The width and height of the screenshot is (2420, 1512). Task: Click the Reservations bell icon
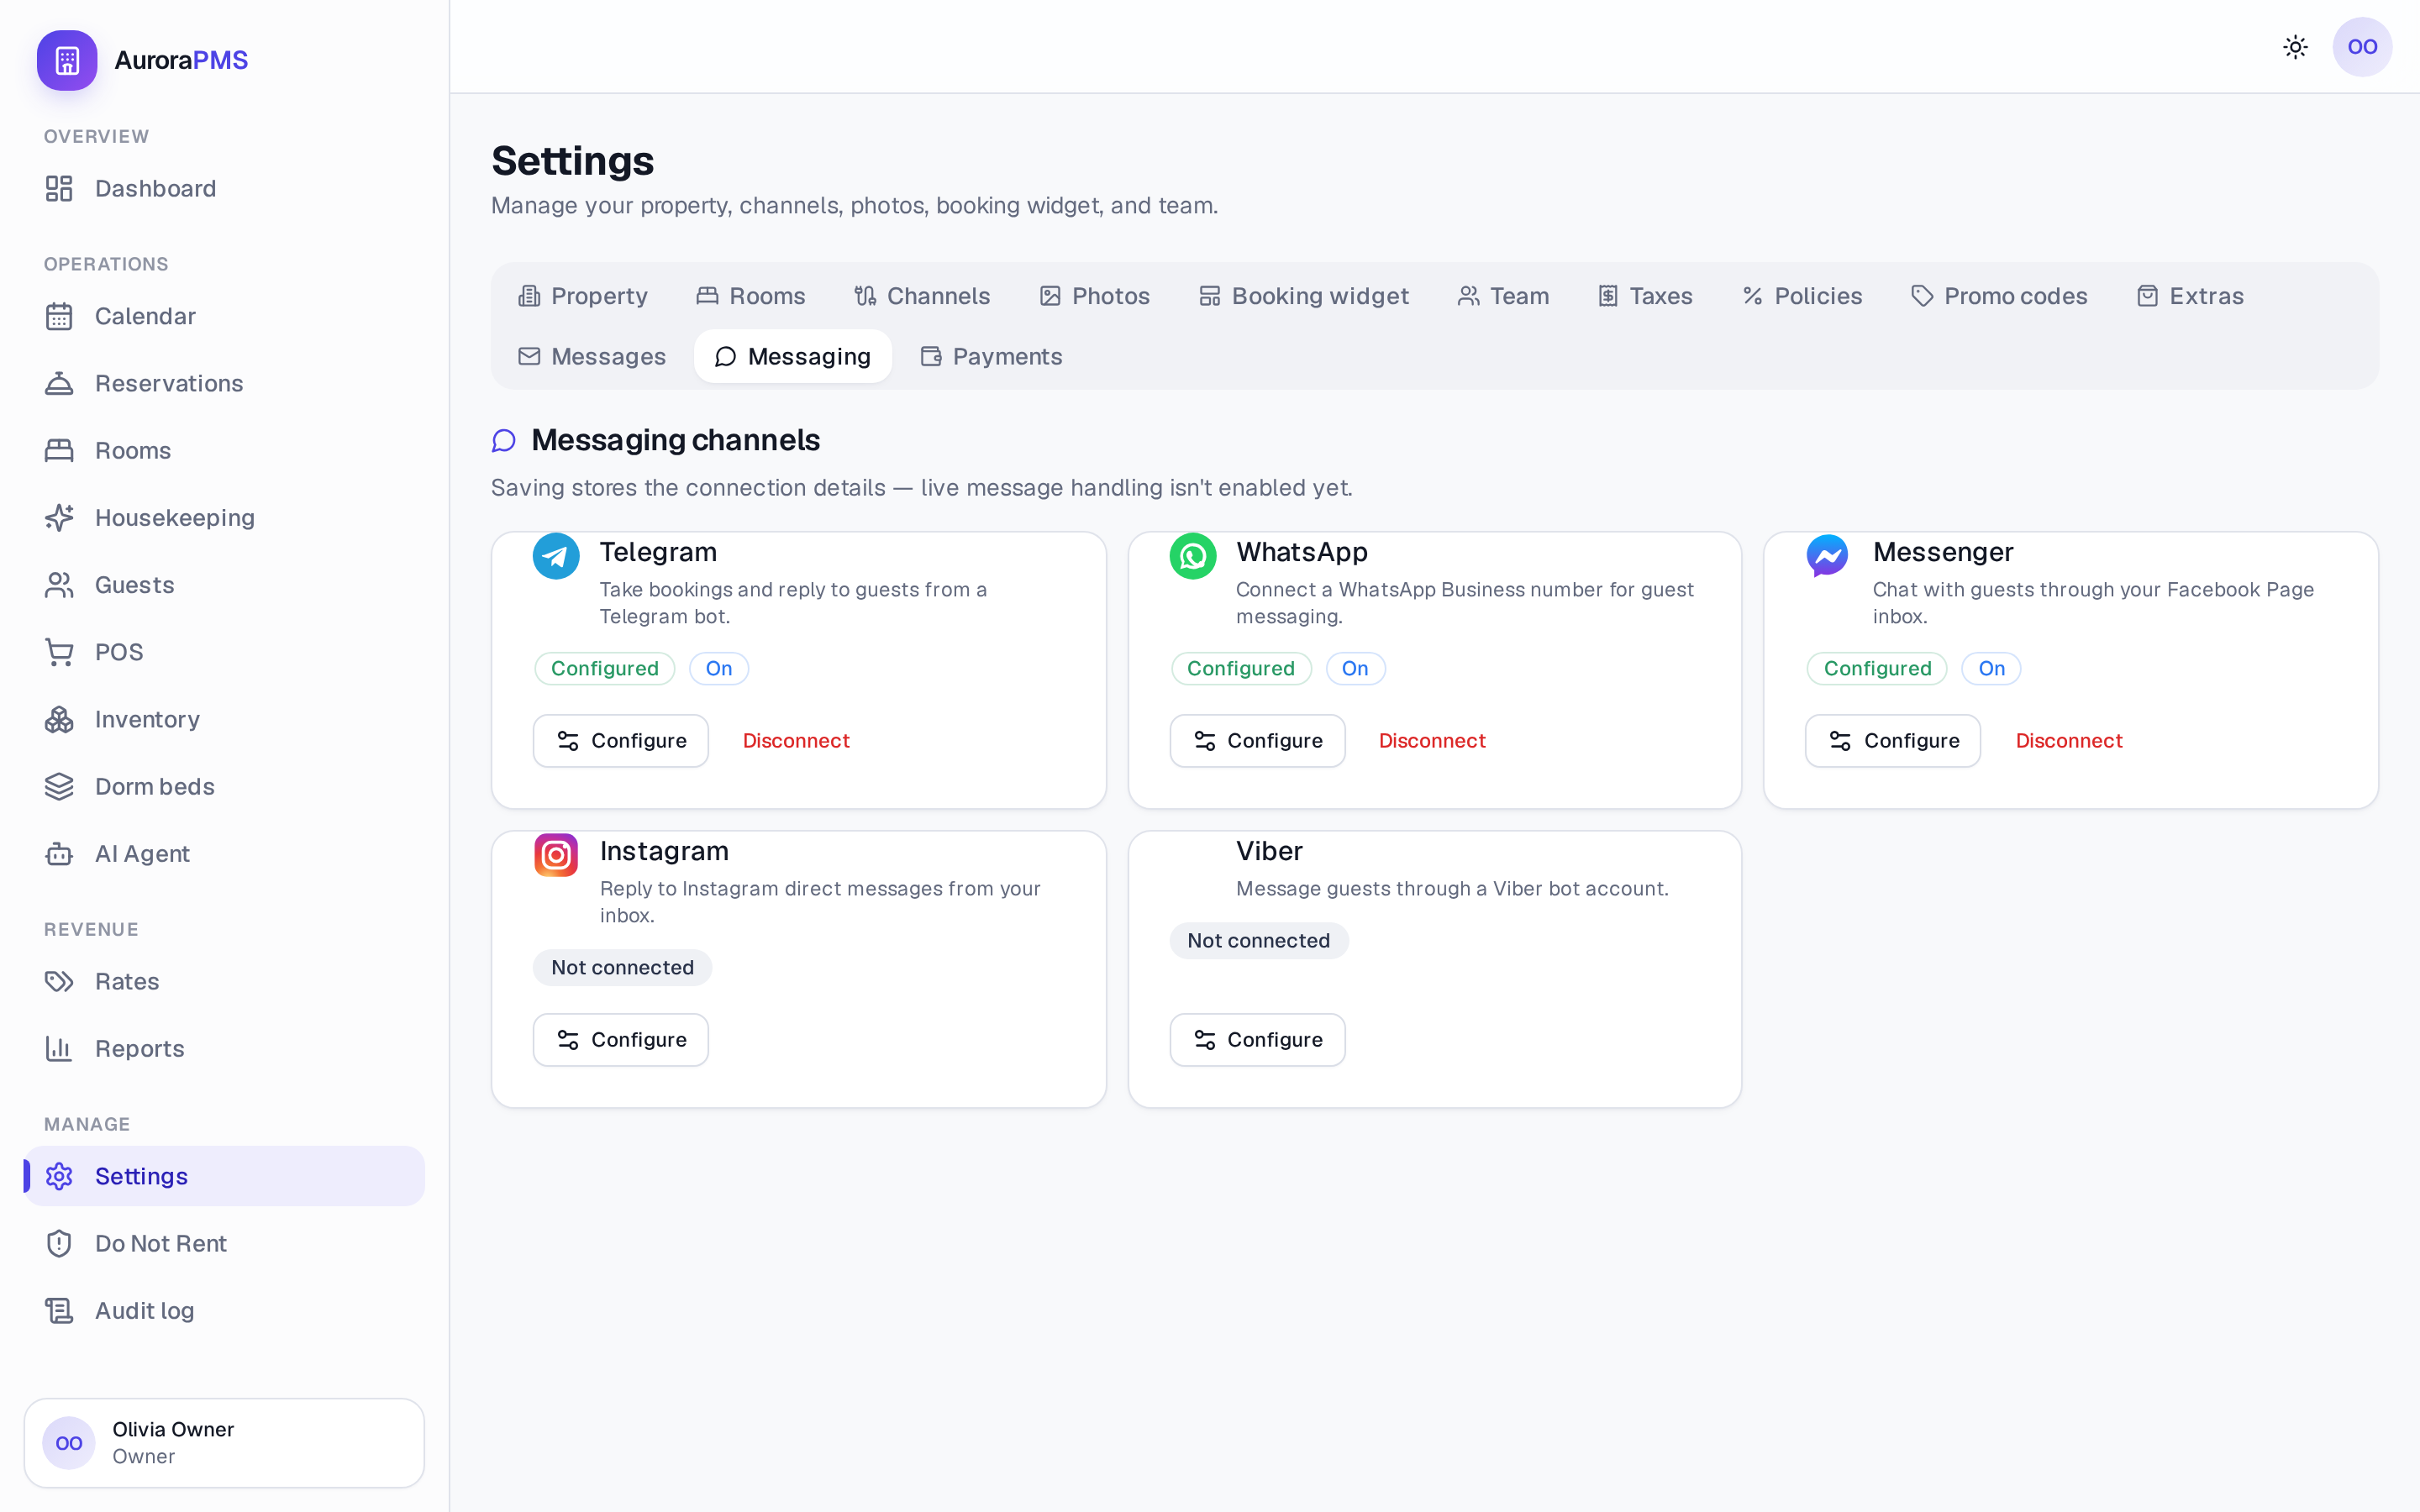tap(59, 383)
